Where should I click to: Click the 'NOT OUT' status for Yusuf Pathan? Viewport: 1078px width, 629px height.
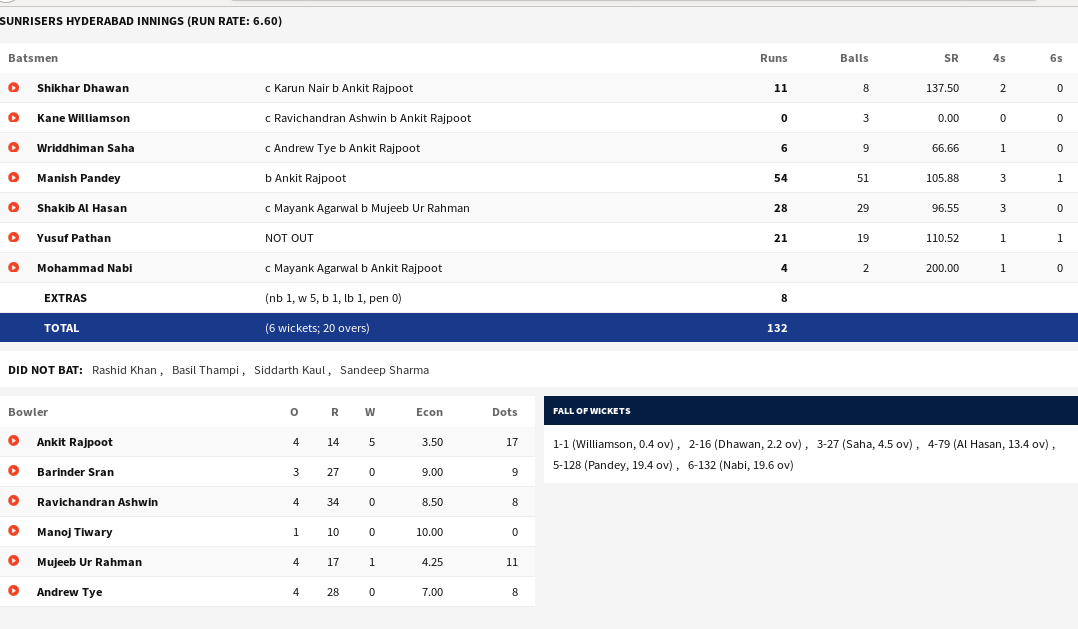(289, 238)
